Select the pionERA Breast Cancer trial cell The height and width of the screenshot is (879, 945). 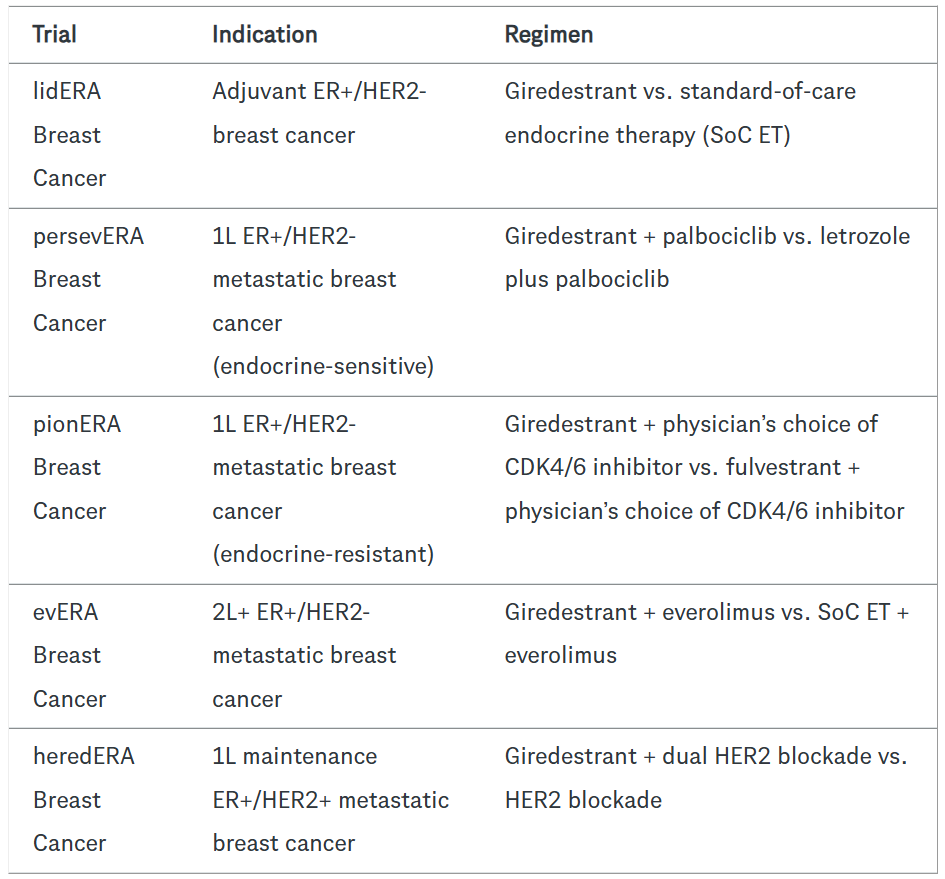(x=77, y=467)
